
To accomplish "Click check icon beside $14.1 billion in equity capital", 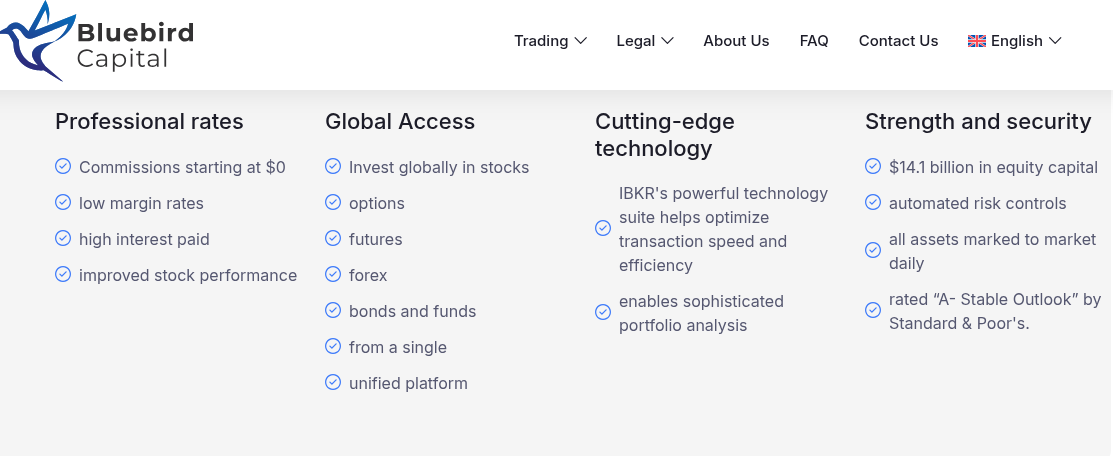I will tap(873, 166).
